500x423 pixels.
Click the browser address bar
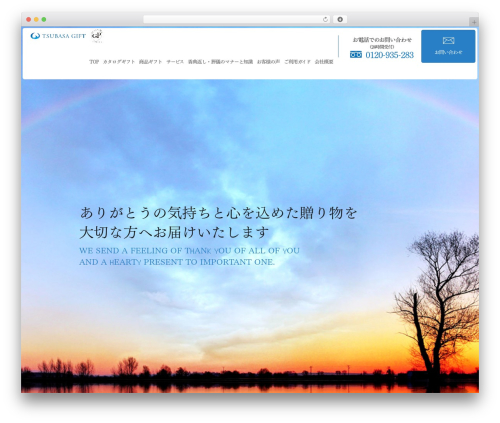click(x=237, y=19)
